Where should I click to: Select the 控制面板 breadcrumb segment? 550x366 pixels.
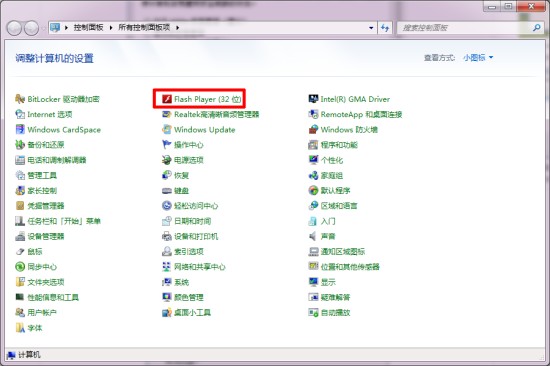tap(88, 27)
